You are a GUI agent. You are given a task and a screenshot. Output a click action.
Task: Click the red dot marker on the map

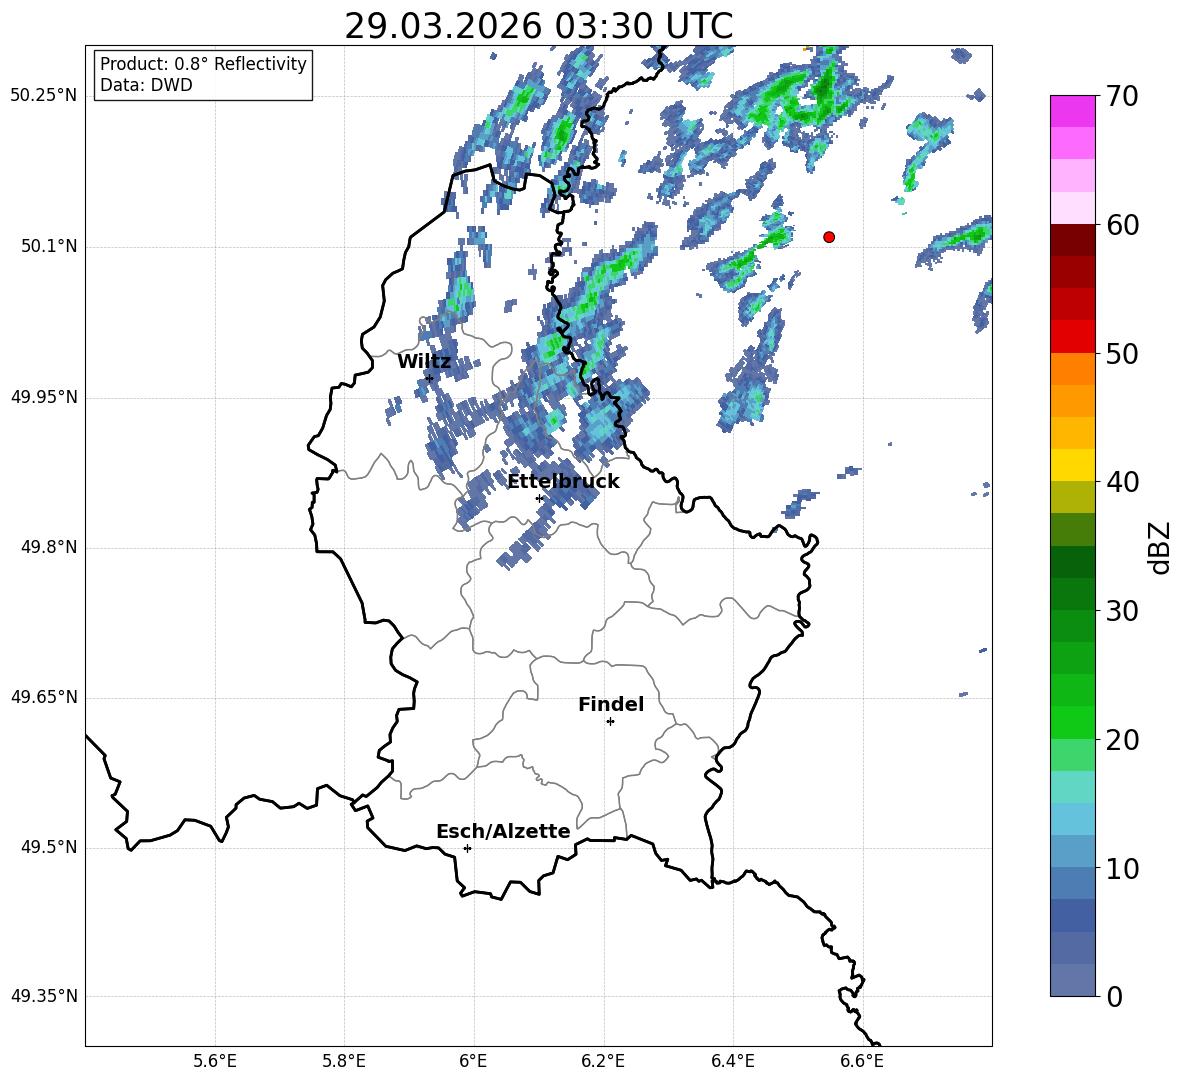pos(829,237)
